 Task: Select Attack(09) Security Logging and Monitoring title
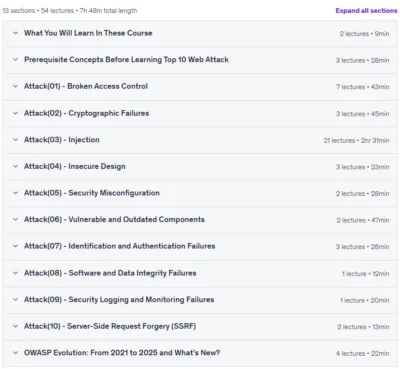(x=119, y=300)
